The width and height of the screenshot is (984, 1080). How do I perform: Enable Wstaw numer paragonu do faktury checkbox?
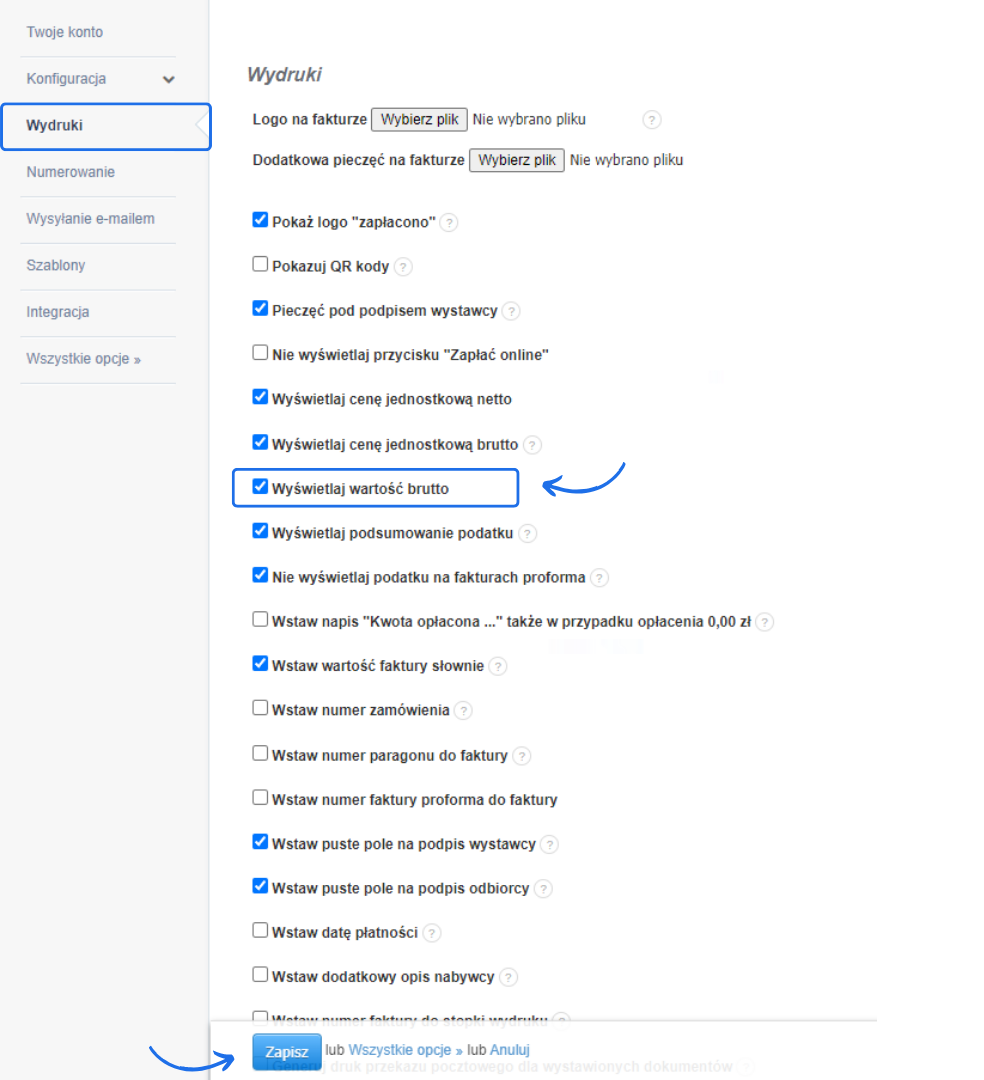click(x=260, y=753)
